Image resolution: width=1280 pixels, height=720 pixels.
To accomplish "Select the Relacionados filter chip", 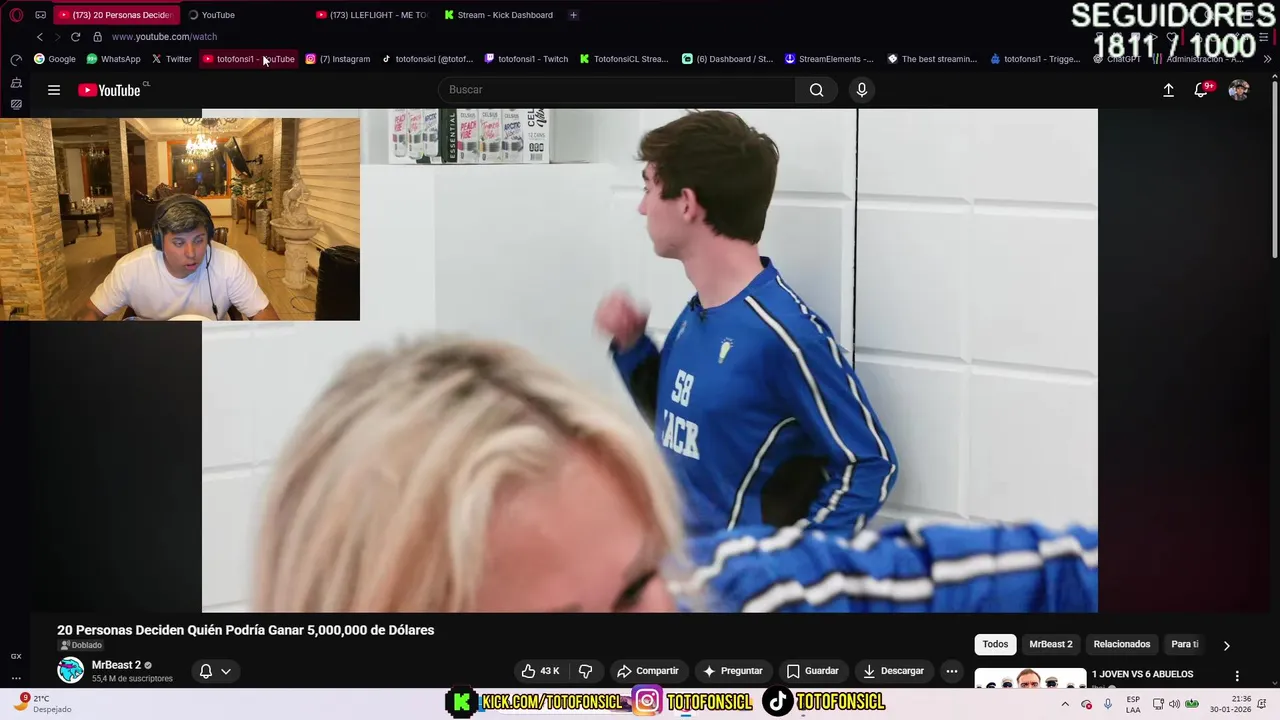I will (x=1122, y=644).
